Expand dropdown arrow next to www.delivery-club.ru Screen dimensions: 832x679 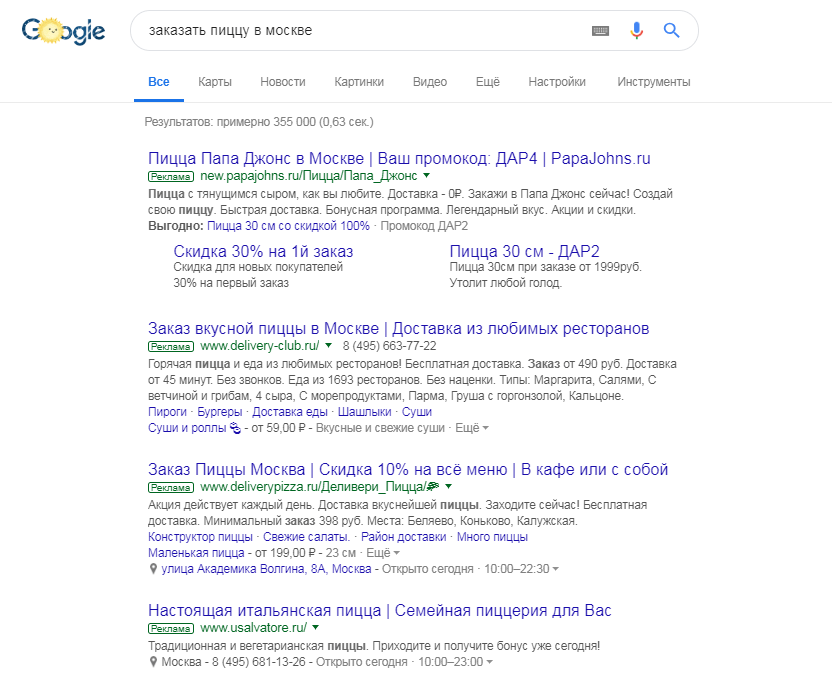tap(328, 345)
